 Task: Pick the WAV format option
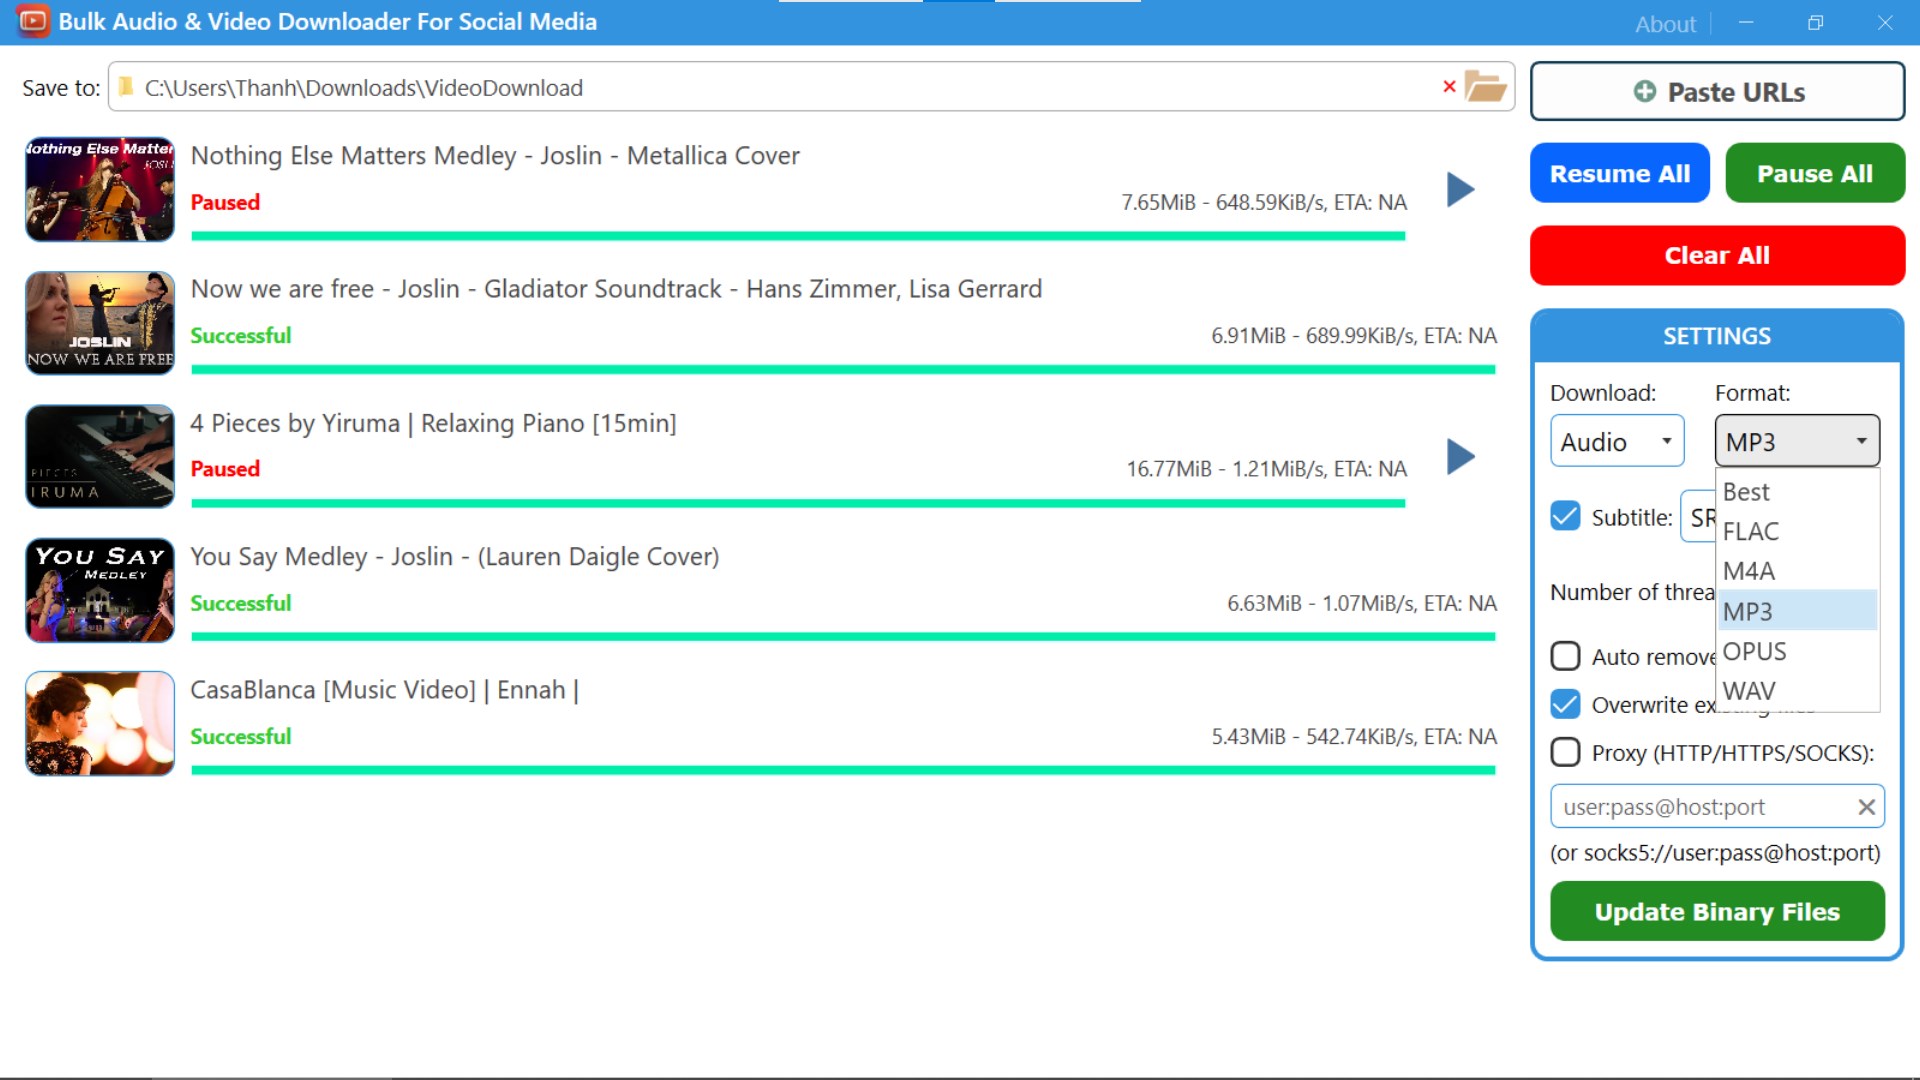[x=1749, y=691]
